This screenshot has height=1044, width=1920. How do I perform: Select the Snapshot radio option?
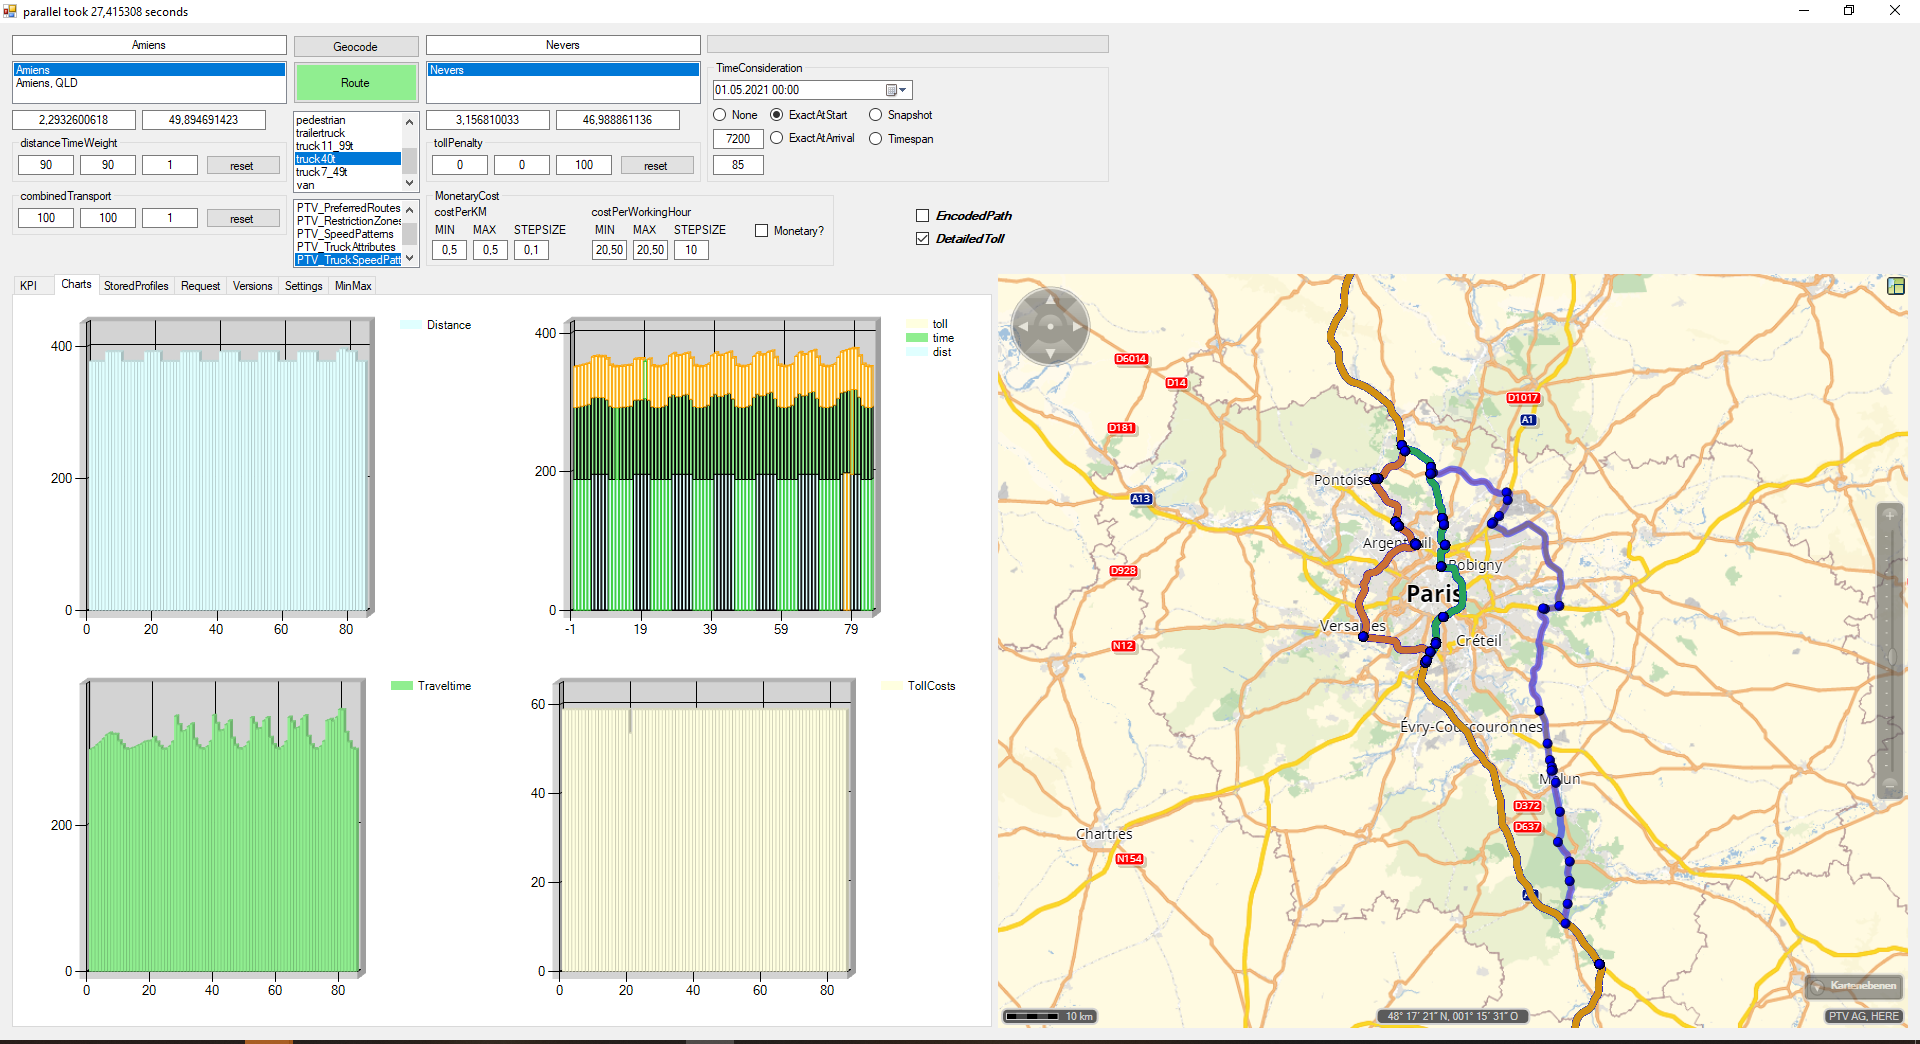(x=876, y=115)
